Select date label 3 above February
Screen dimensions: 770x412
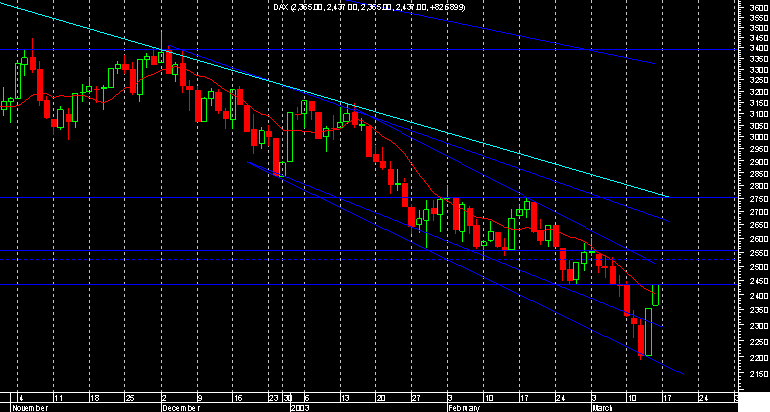pos(450,397)
